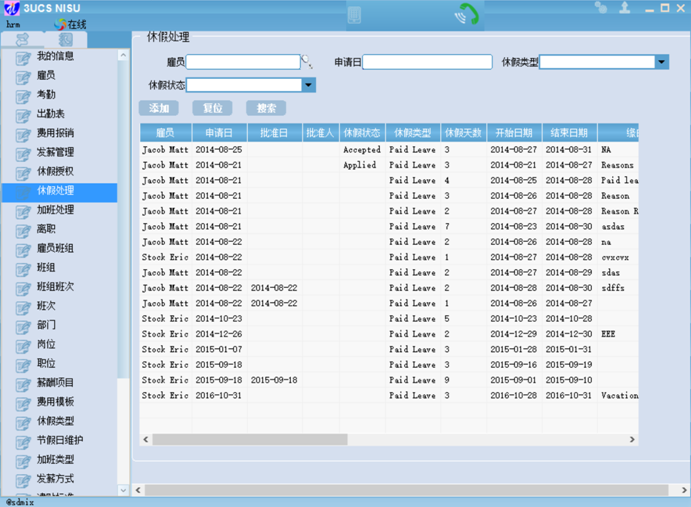Click the 搜索 button
Image resolution: width=691 pixels, height=507 pixels.
point(266,108)
